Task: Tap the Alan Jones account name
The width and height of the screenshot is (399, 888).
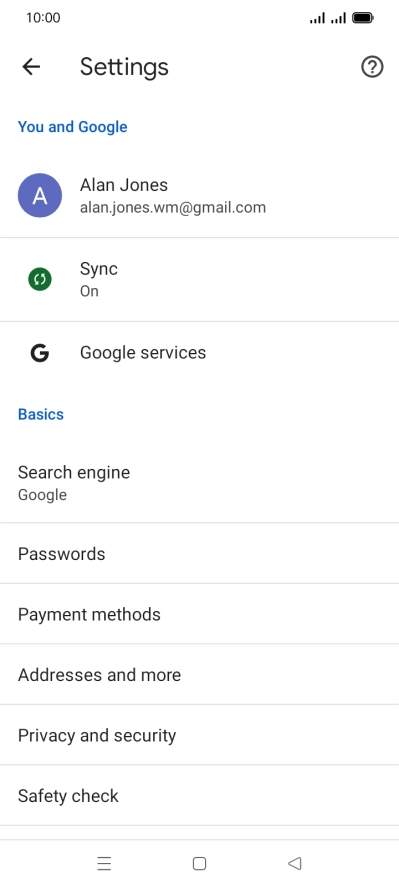Action: [x=124, y=185]
